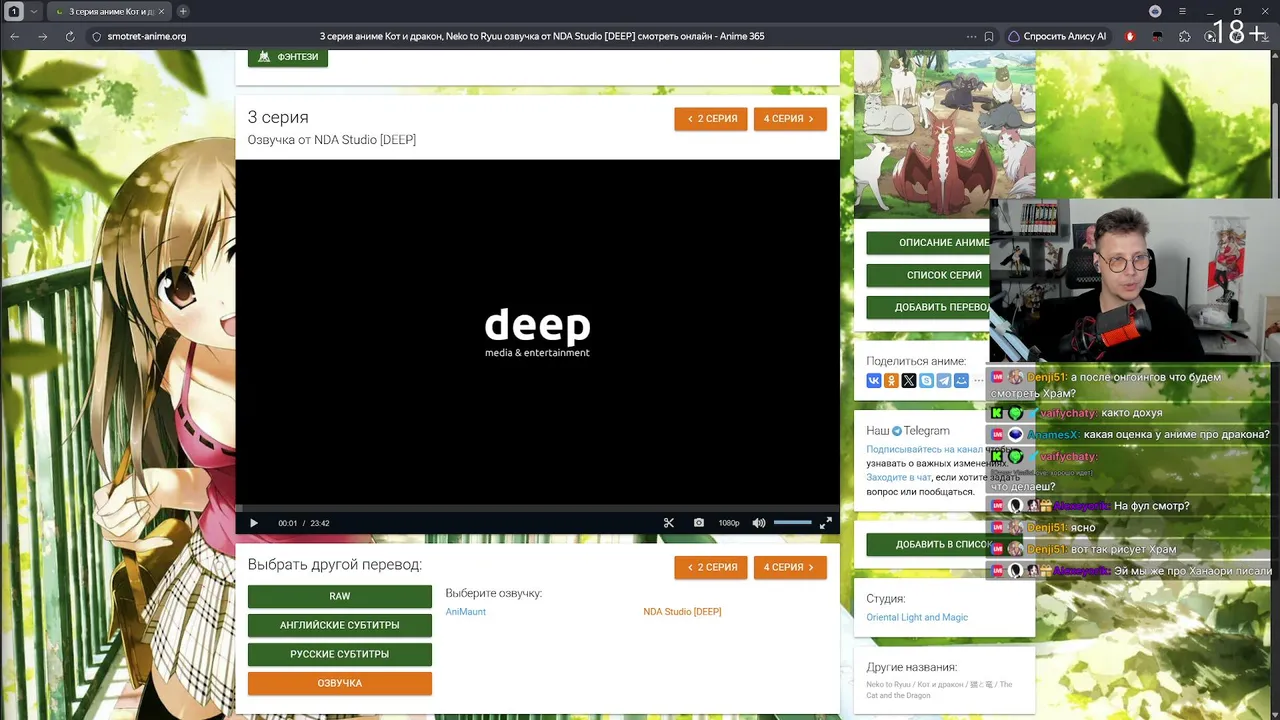The height and width of the screenshot is (720, 1280).
Task: Click the 3 серия heading text
Action: pyautogui.click(x=278, y=117)
